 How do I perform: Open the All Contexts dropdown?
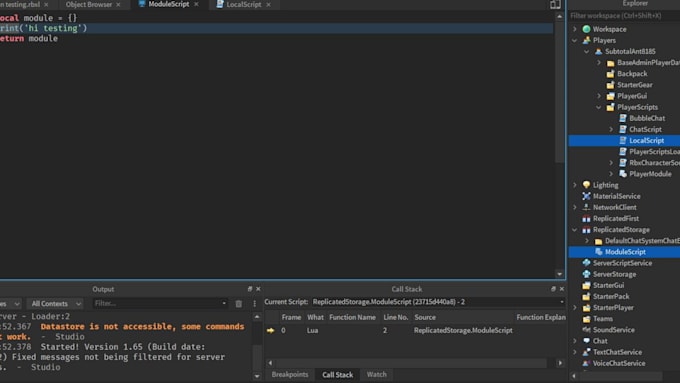coord(55,304)
